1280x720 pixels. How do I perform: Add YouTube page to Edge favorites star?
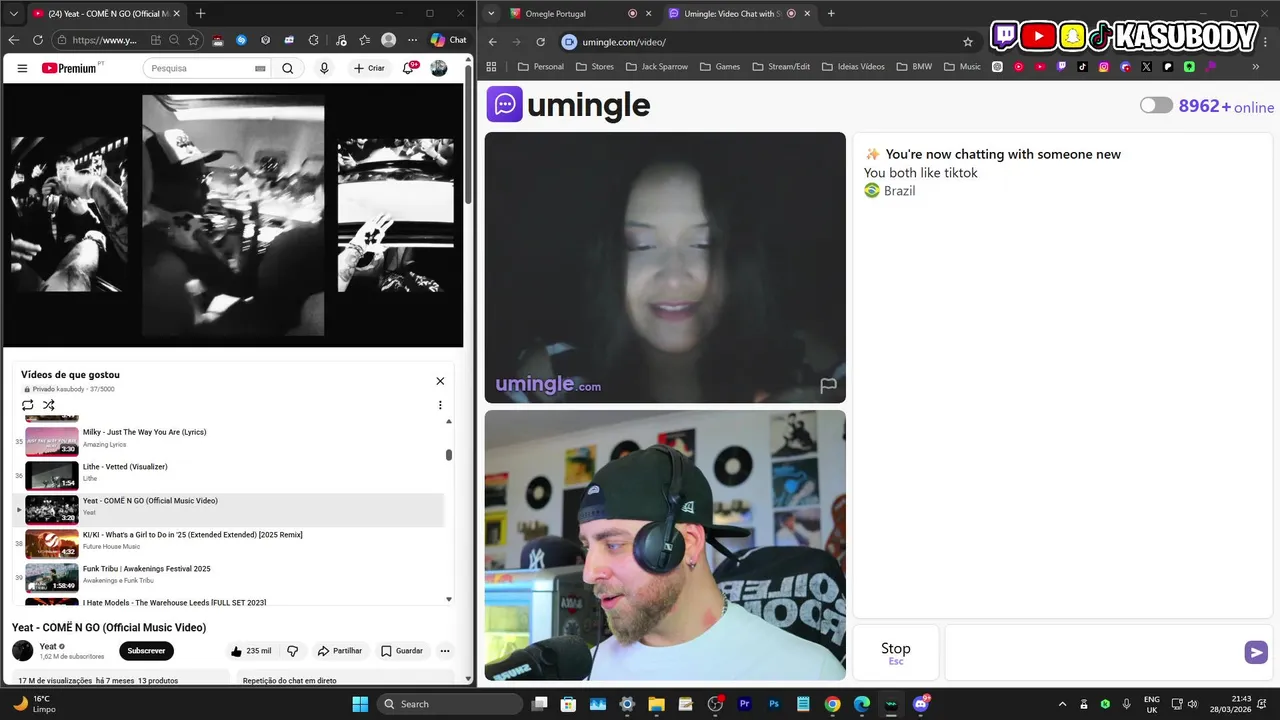193,40
